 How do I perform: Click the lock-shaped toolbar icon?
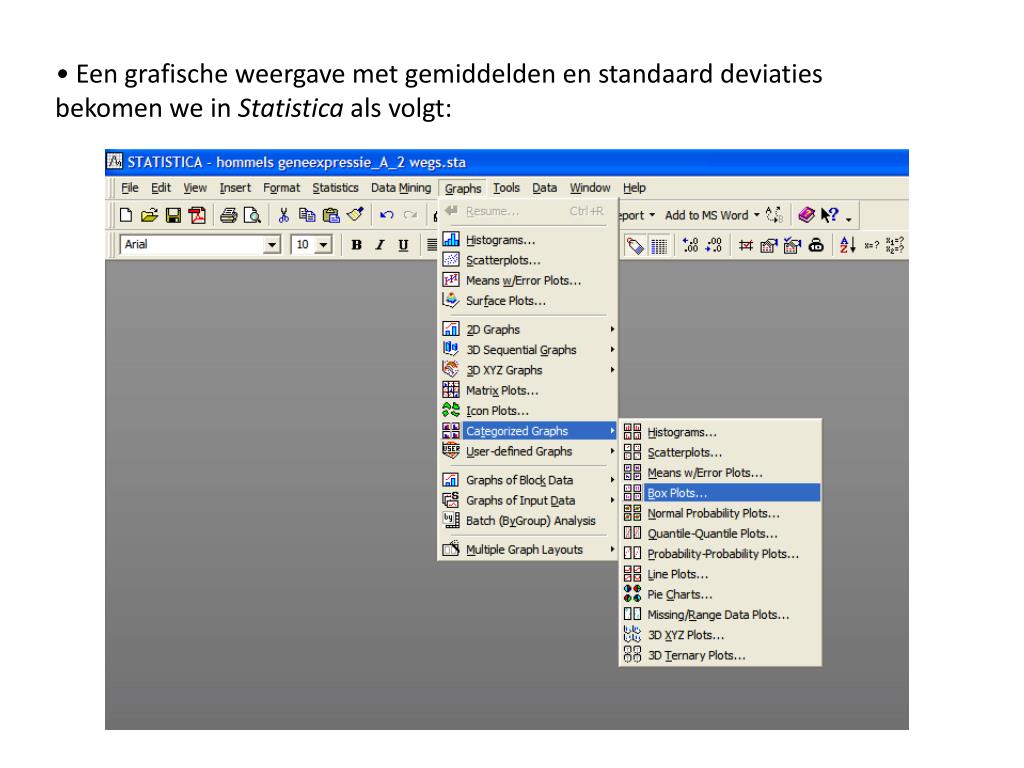pyautogui.click(x=816, y=245)
